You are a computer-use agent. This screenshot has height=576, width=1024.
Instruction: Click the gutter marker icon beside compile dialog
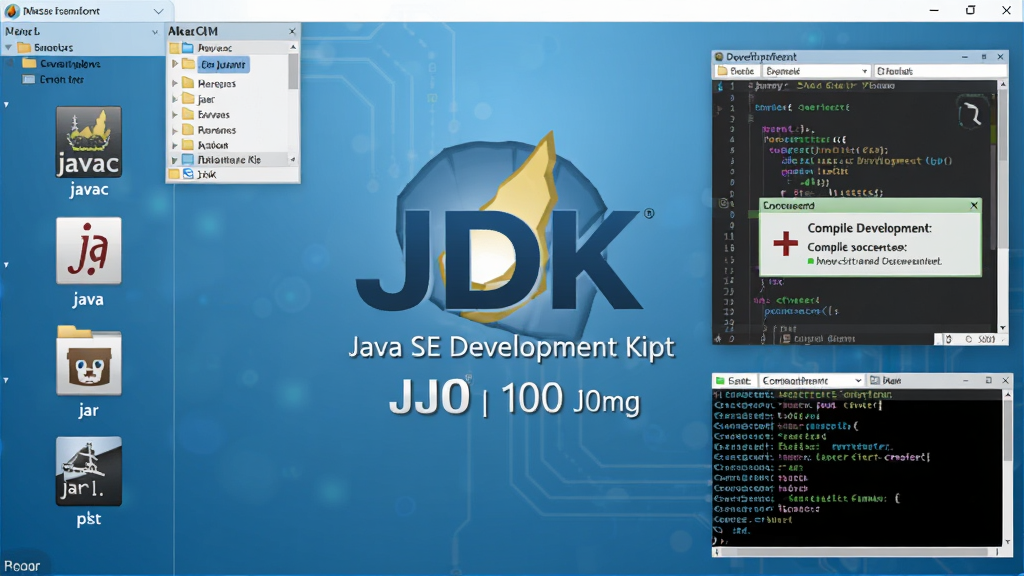pos(723,203)
